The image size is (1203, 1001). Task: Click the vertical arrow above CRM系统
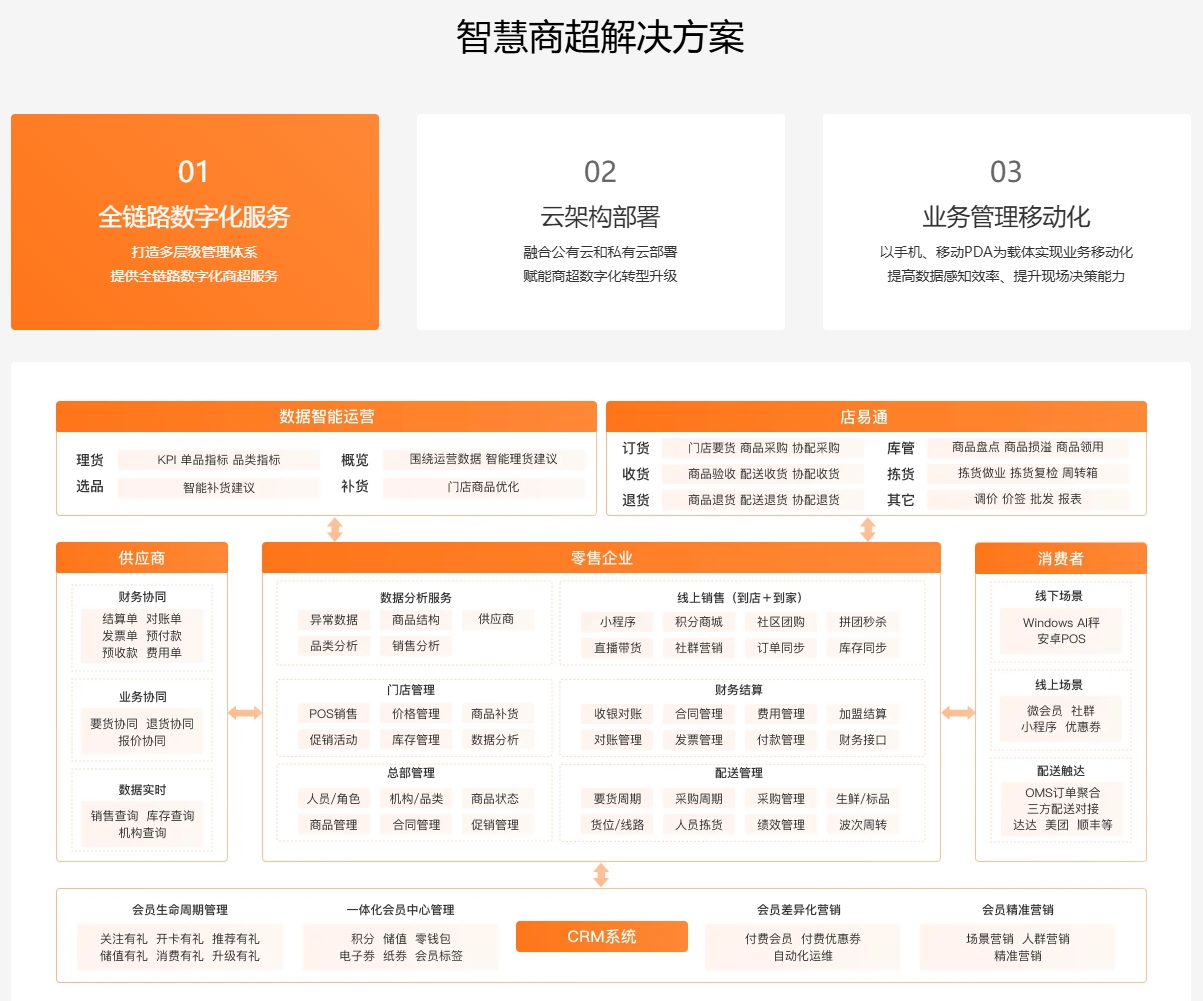tap(601, 875)
